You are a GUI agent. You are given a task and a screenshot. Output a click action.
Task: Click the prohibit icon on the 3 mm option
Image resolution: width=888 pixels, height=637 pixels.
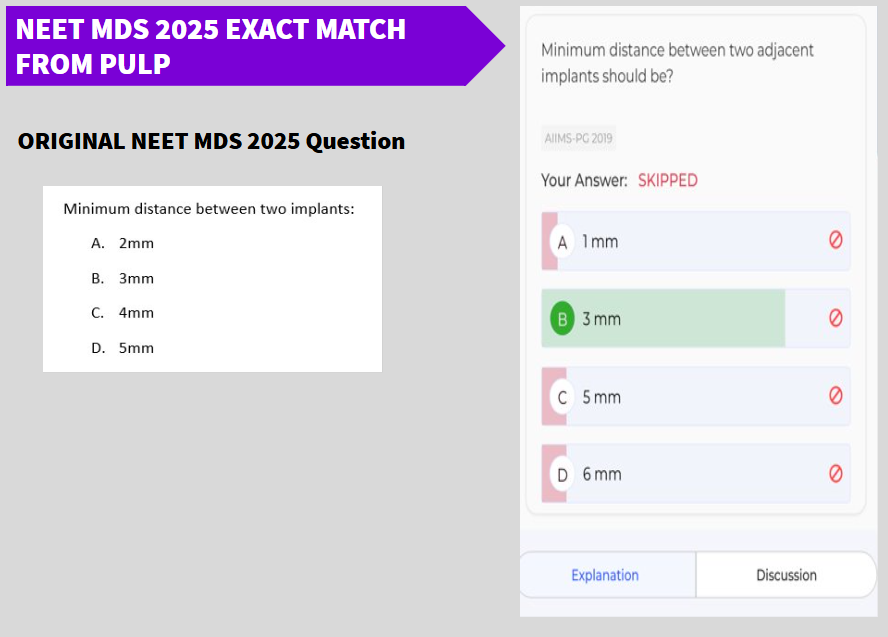pos(835,318)
